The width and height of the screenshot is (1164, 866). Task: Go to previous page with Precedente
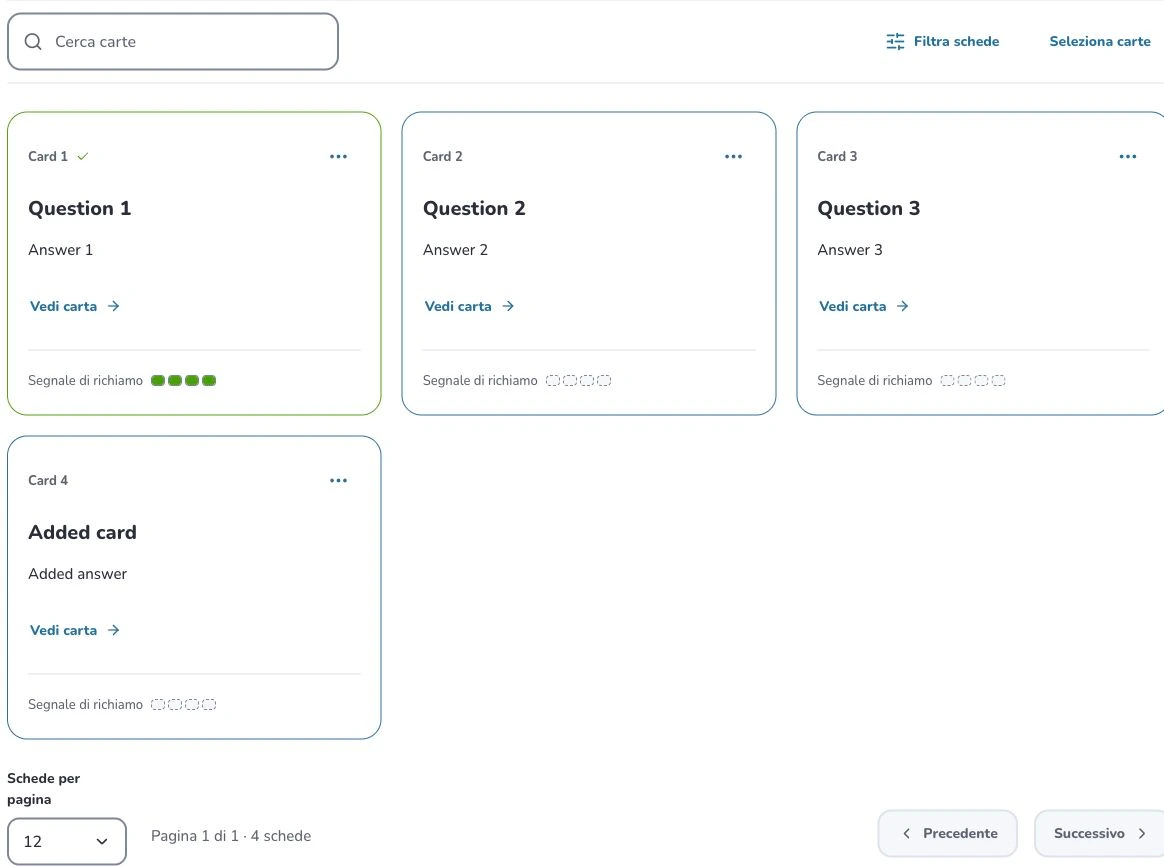tap(947, 833)
